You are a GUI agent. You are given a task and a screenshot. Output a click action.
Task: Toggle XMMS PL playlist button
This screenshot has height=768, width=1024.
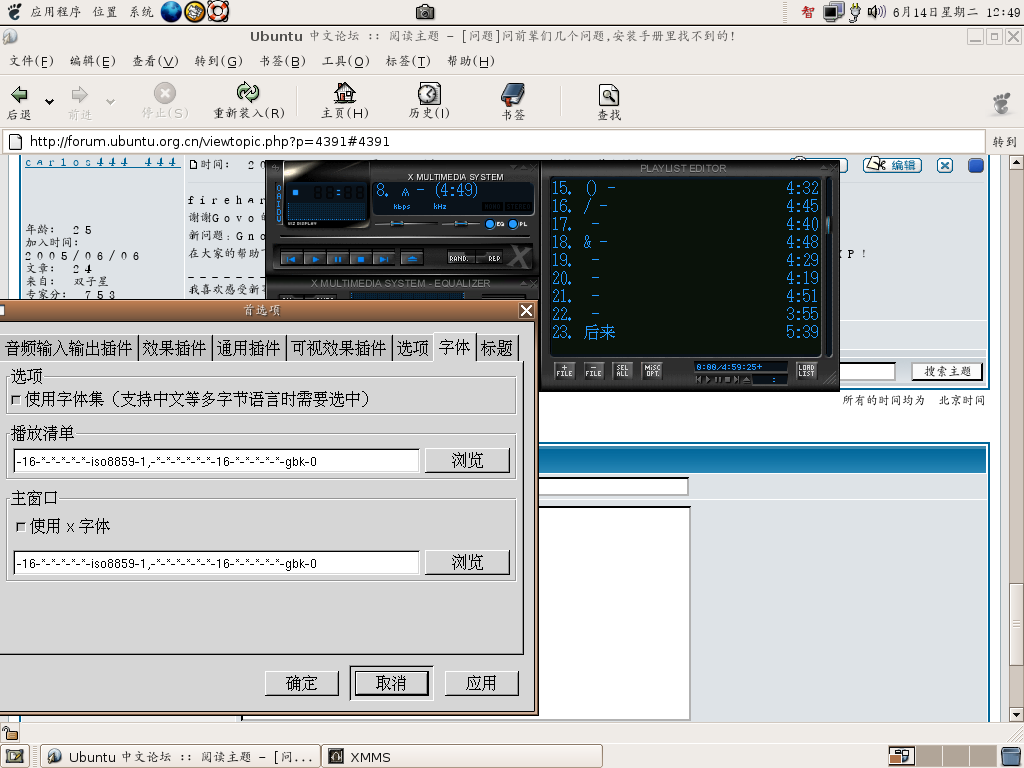click(x=517, y=224)
